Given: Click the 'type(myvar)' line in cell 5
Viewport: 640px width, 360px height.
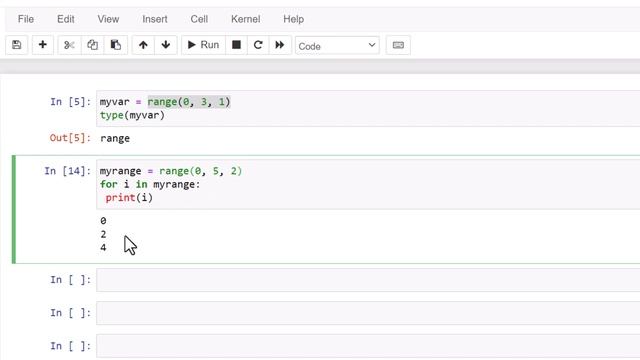Looking at the screenshot, I should 132,116.
